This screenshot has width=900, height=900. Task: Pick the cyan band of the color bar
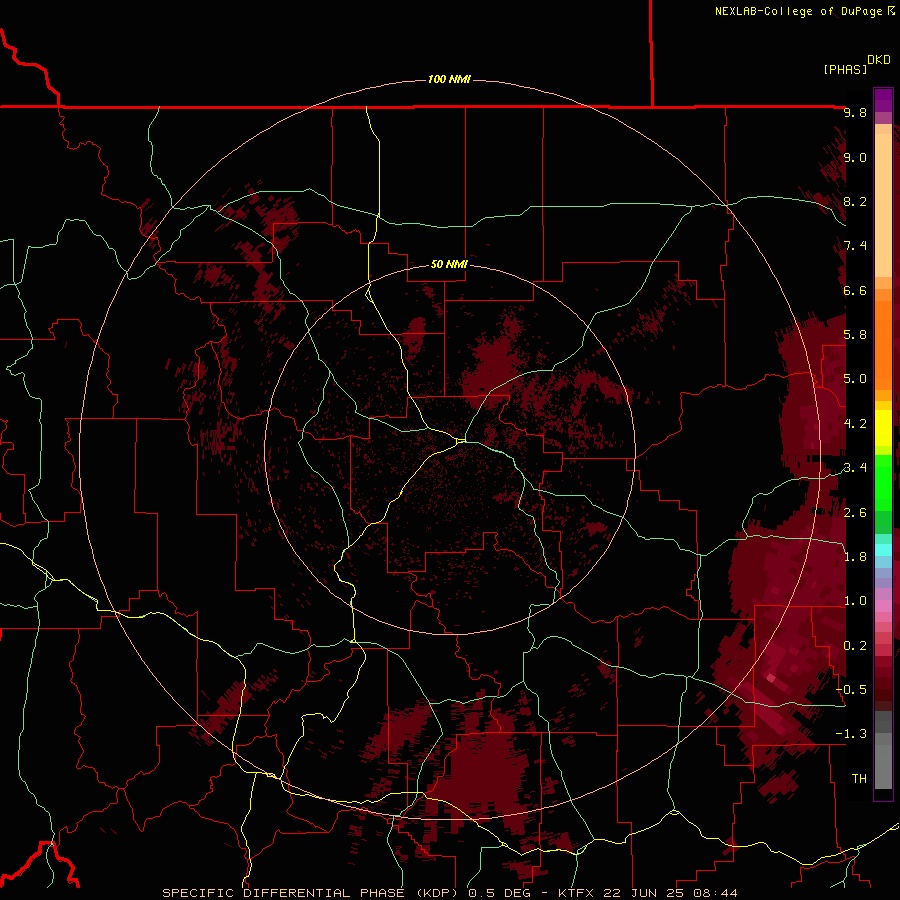coord(883,549)
